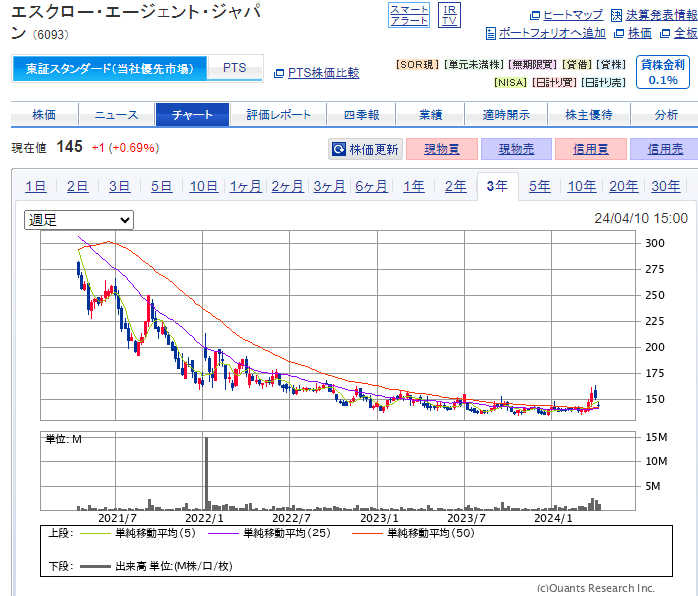Click 貸株金利 0.1% button

[x=663, y=72]
